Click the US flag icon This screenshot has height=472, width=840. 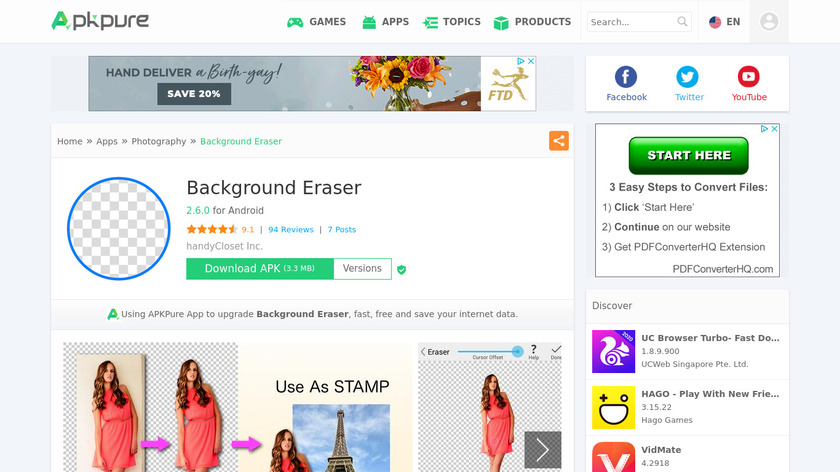point(715,22)
